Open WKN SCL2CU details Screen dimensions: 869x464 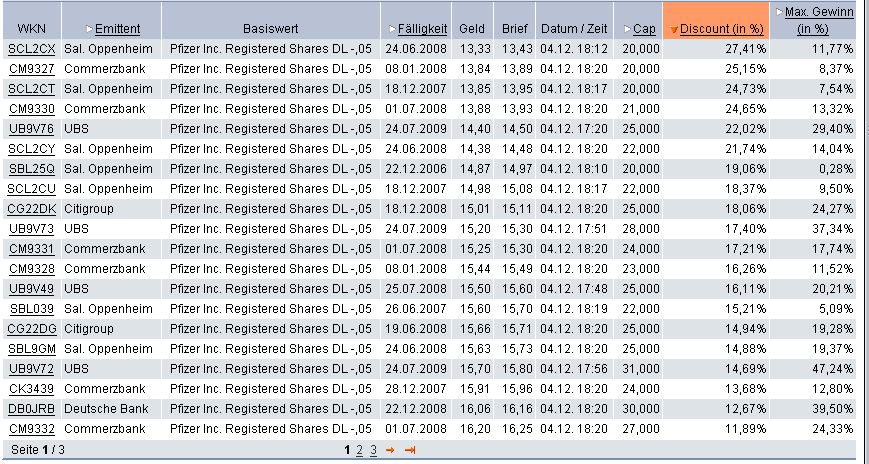(x=32, y=188)
